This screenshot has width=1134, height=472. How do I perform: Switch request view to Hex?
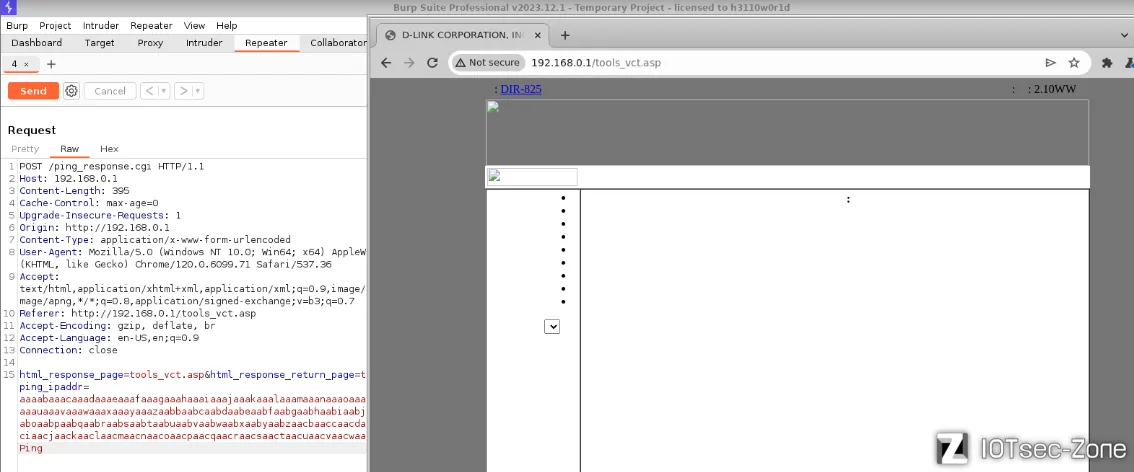tap(109, 149)
